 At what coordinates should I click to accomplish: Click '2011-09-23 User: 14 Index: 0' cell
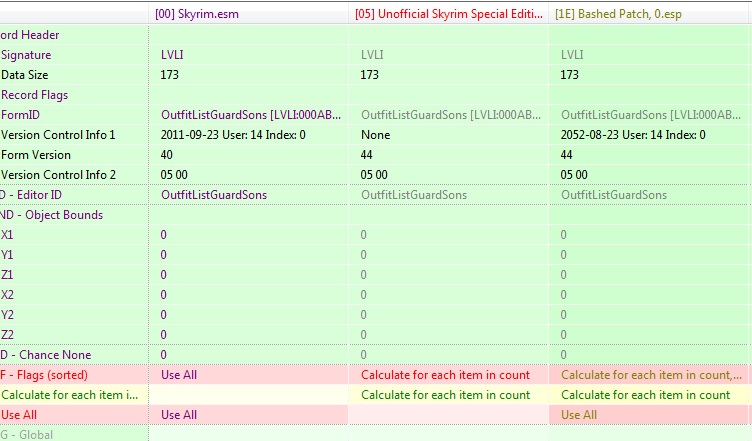coord(233,135)
